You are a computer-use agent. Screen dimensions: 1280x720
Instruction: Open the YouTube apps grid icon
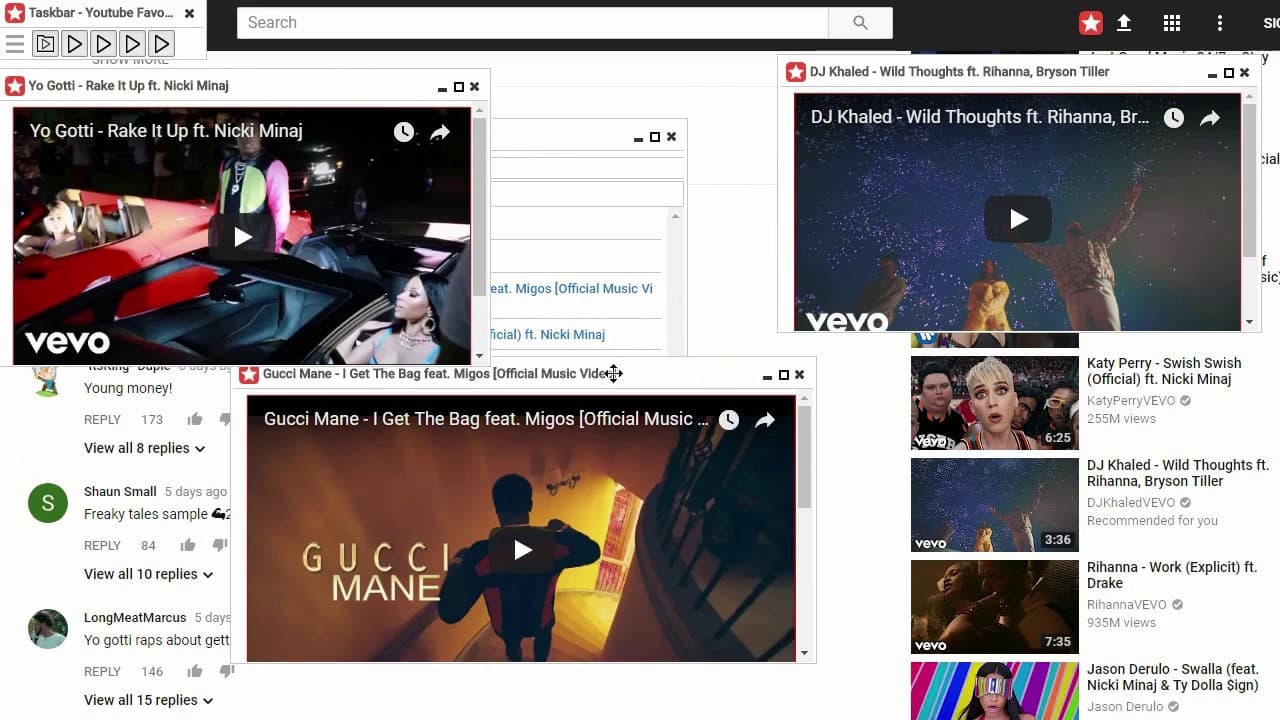tap(1172, 23)
